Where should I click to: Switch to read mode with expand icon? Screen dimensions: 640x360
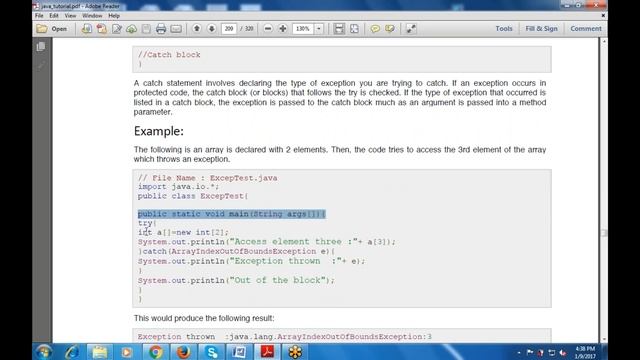point(411,29)
